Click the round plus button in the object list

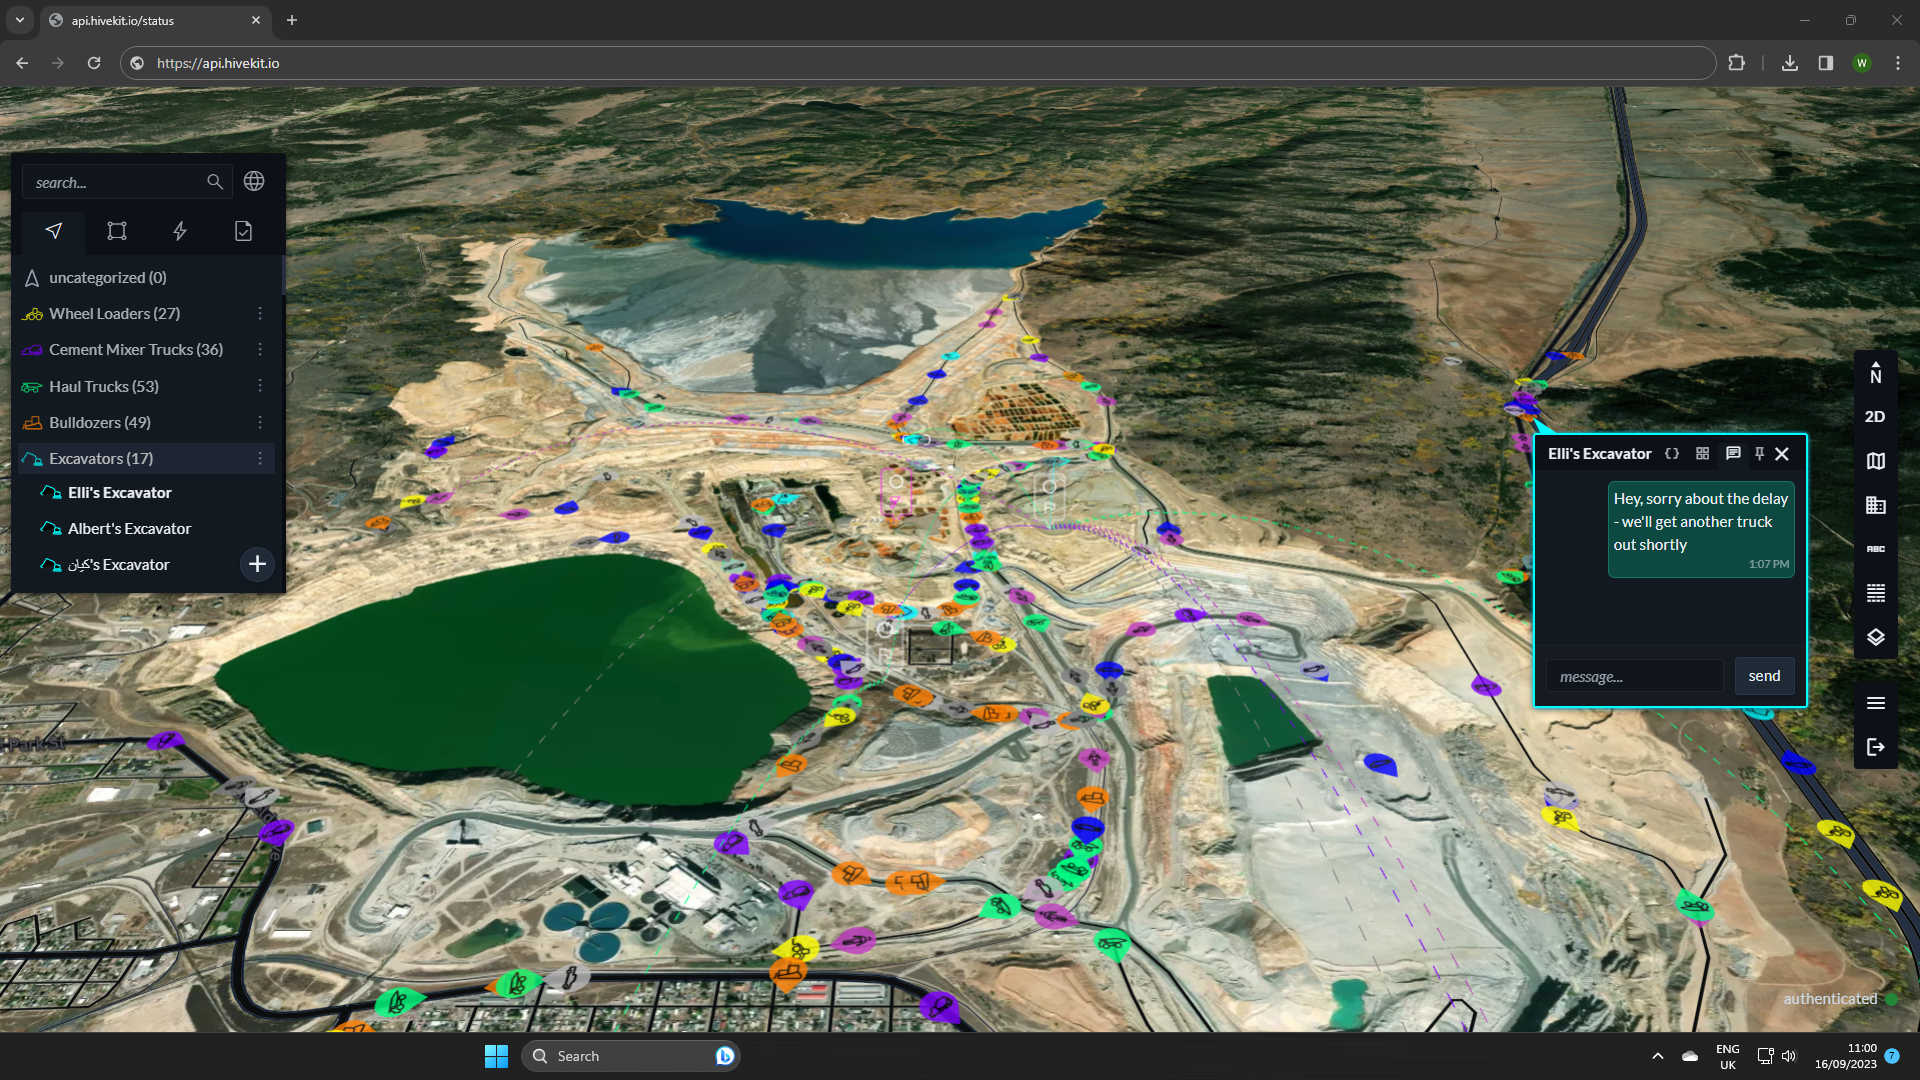[257, 564]
